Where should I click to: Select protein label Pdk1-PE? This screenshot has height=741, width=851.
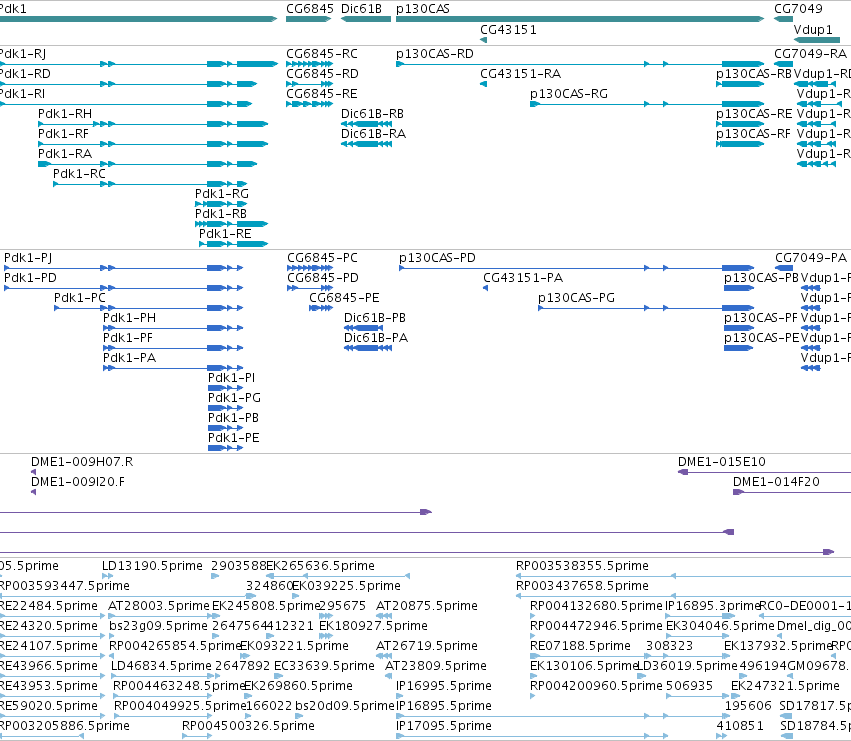(234, 438)
